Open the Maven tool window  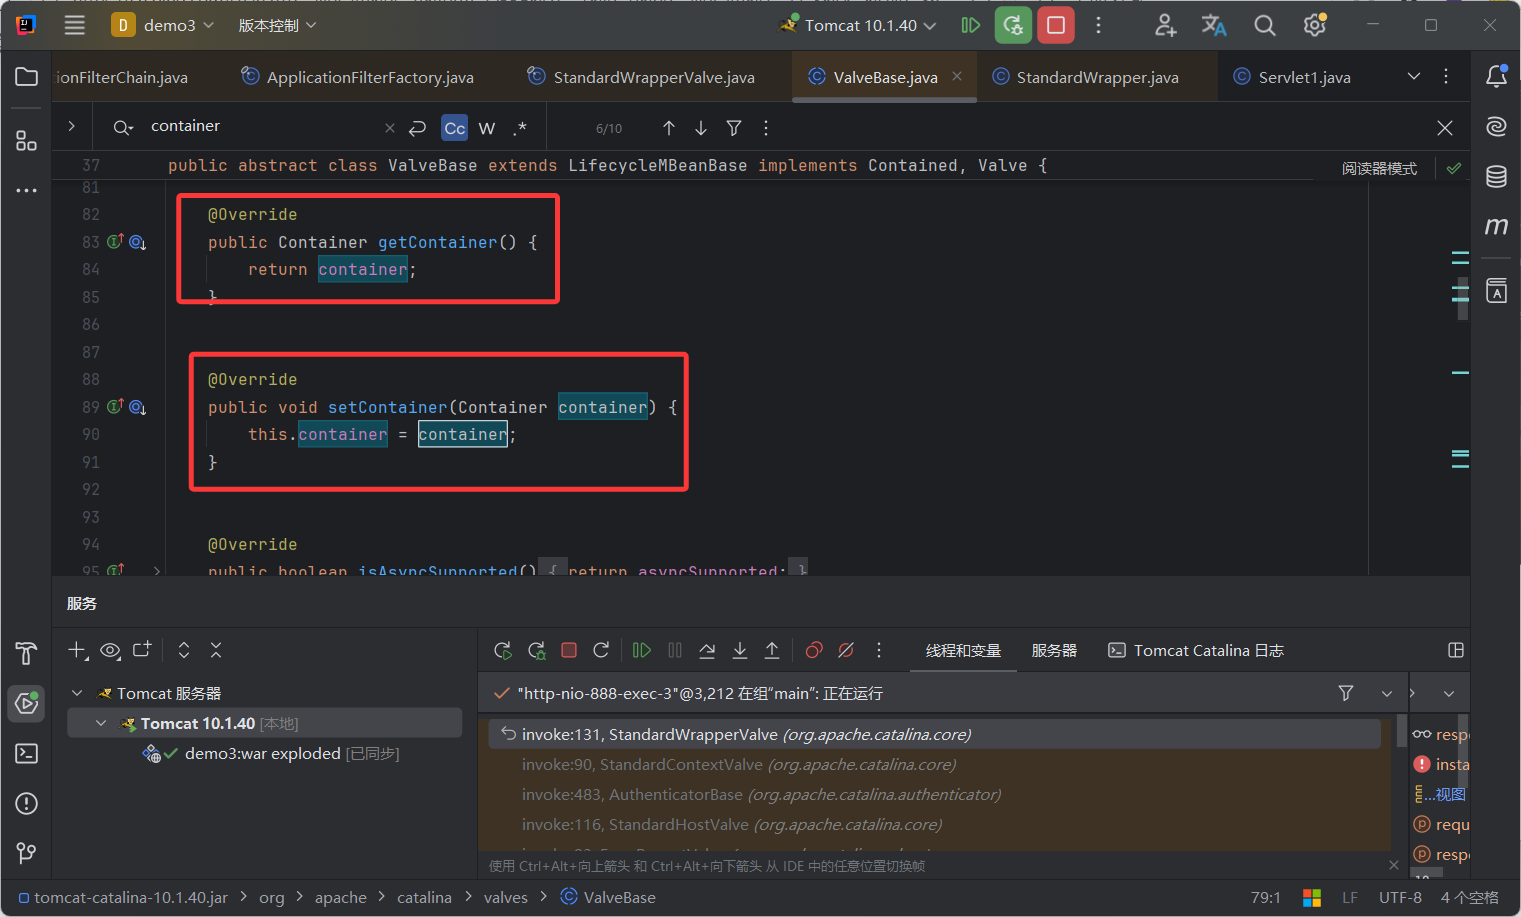tap(1496, 226)
